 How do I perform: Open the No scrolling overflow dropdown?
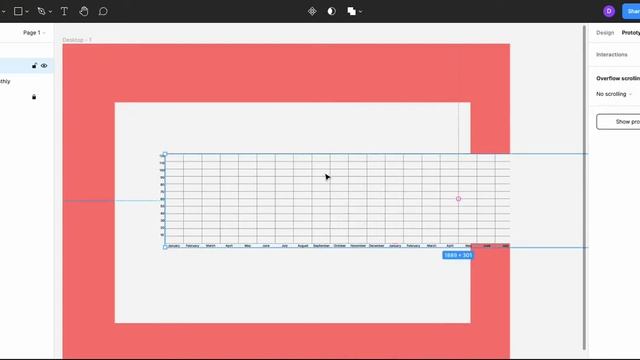[614, 94]
